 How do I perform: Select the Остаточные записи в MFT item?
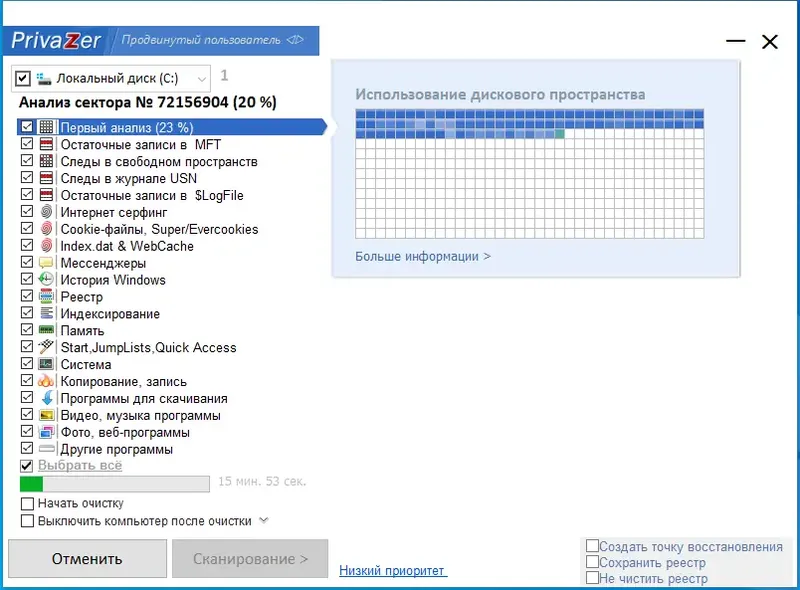coord(141,144)
